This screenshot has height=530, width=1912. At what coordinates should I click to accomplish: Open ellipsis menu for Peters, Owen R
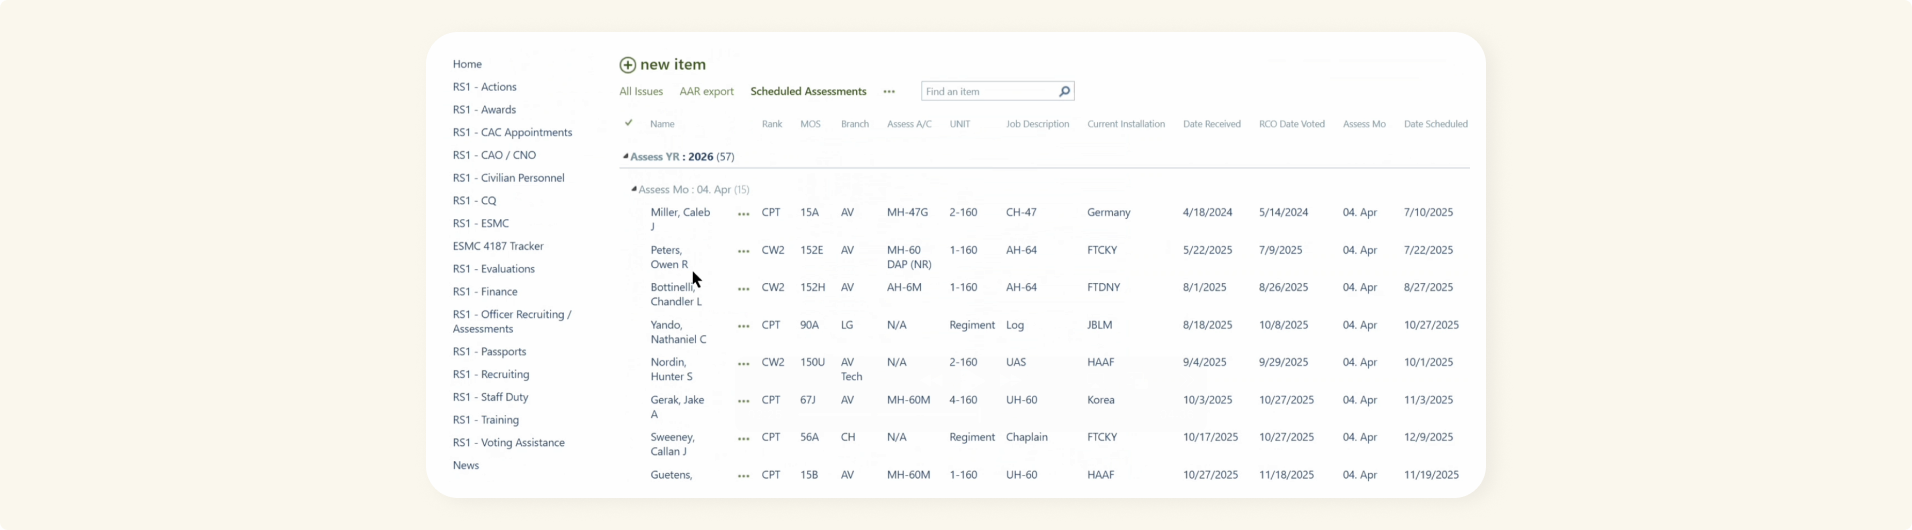743,252
